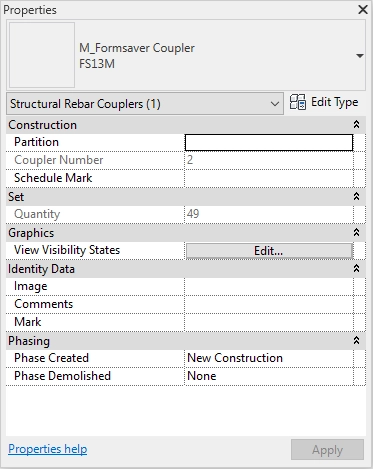Screen dimensions: 373x469
Task: Click the Schedule Mark value field
Action: 269,178
